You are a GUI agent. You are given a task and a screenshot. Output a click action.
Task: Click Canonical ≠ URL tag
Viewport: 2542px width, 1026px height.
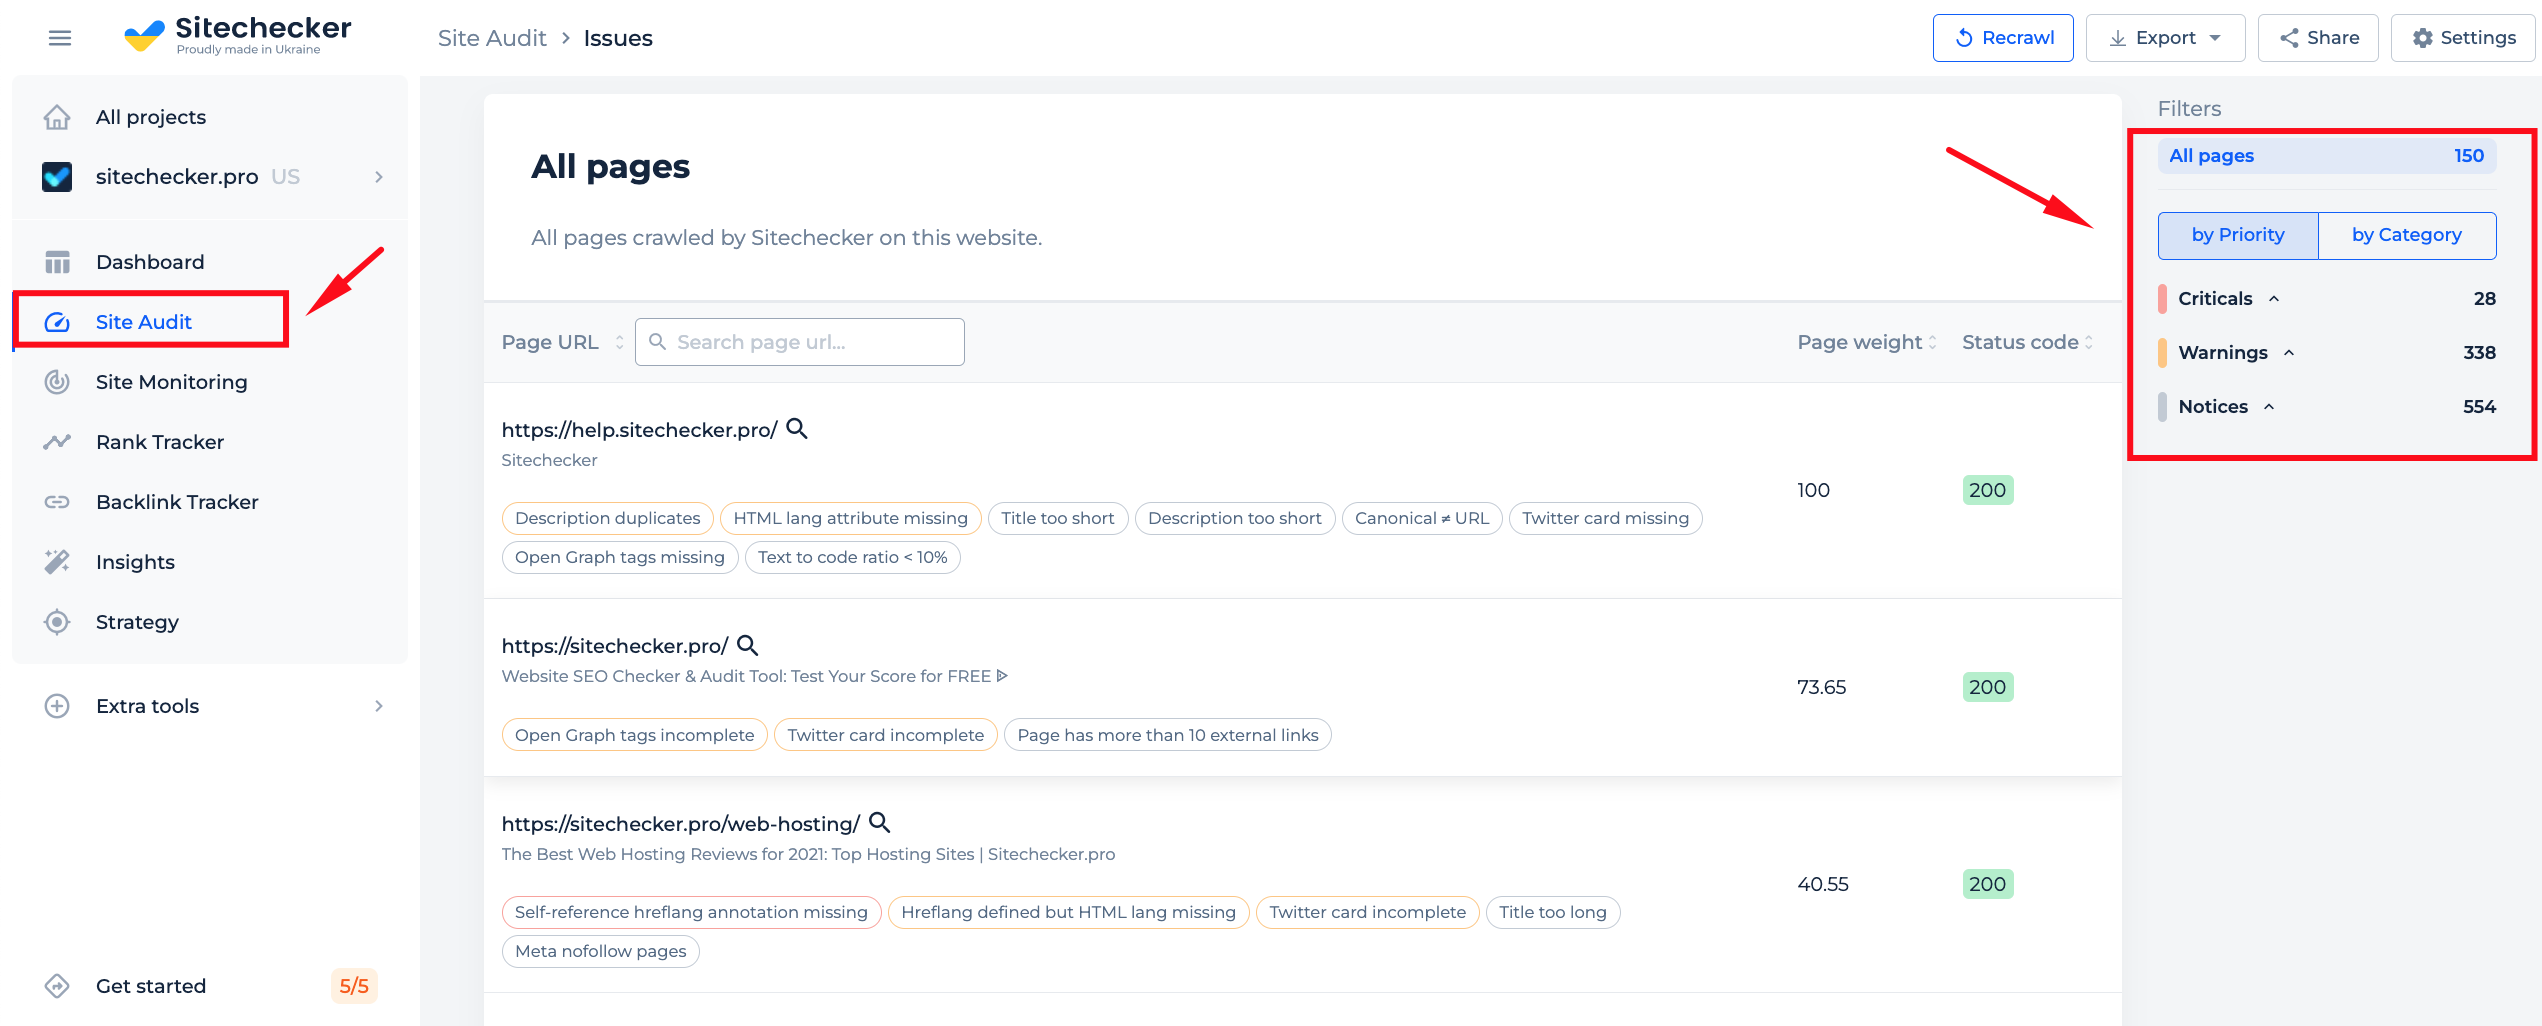(1421, 518)
